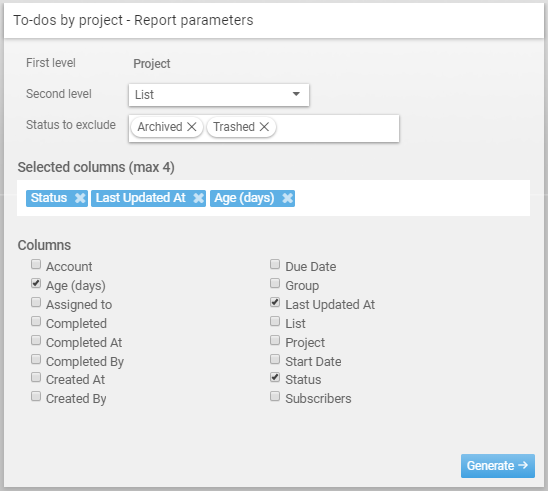
Task: Open the Second level List dropdown
Action: click(219, 95)
